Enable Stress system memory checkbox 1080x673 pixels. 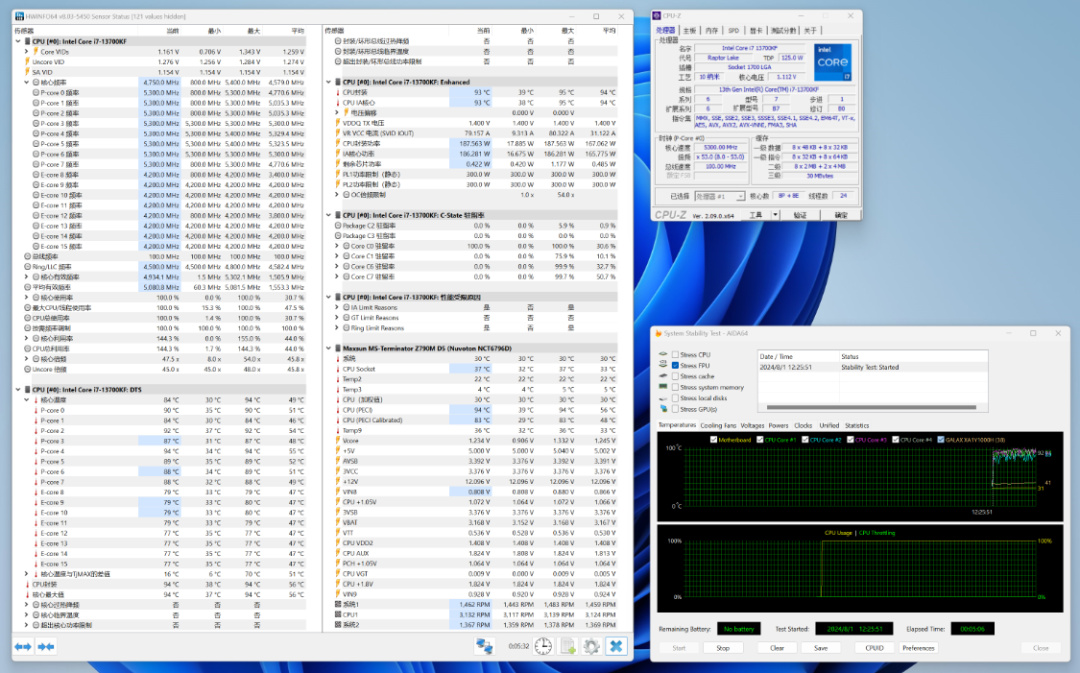[x=675, y=387]
